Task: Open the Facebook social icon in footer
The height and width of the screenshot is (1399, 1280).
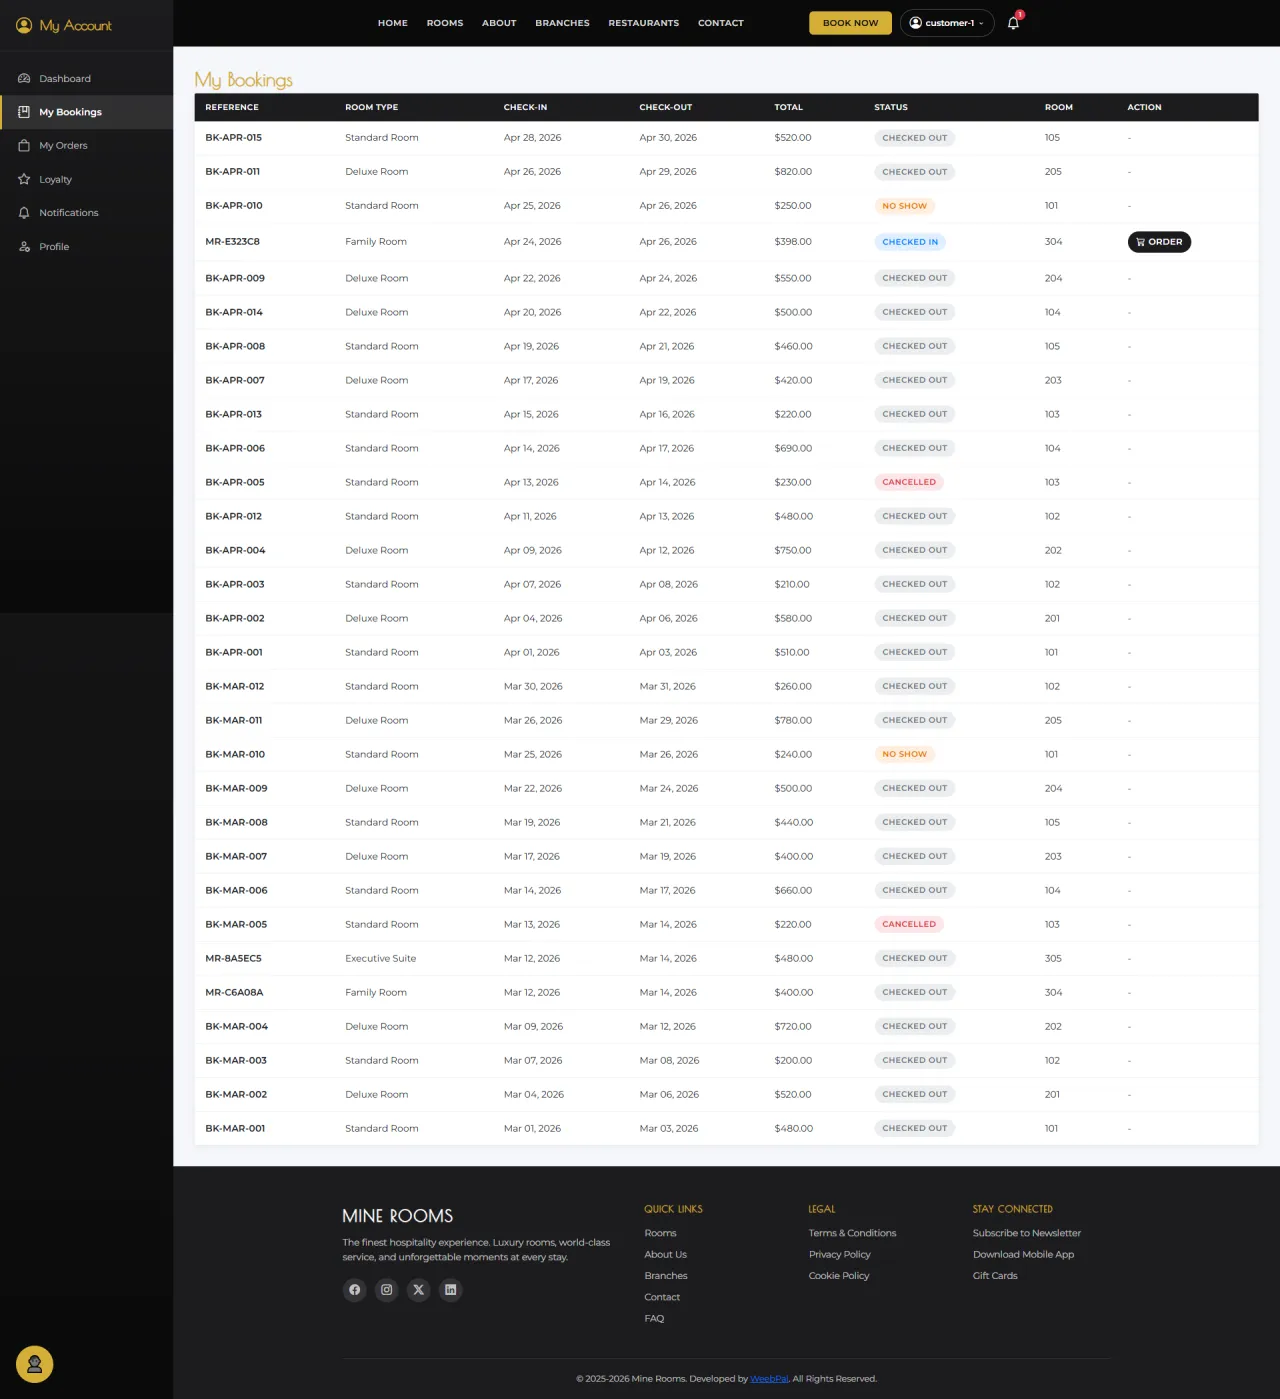Action: point(355,1290)
